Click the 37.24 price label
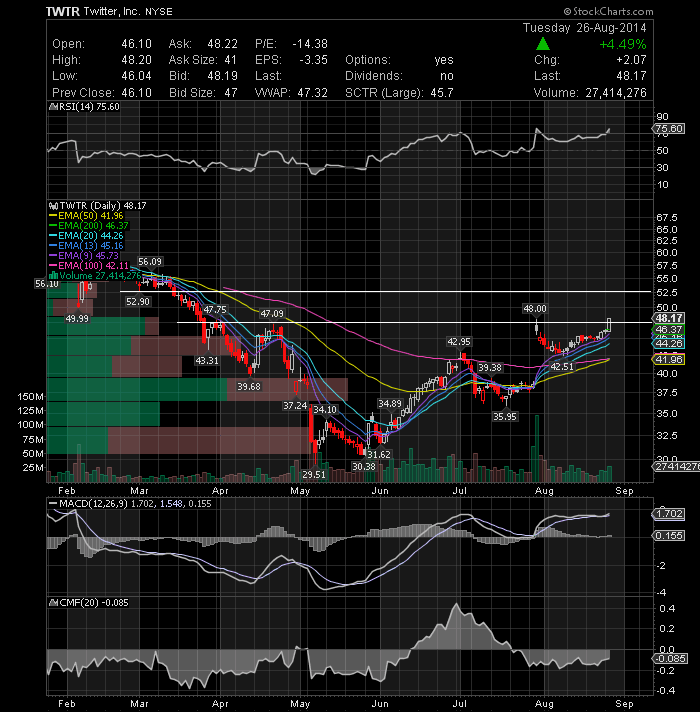This screenshot has width=700, height=712. [x=295, y=405]
